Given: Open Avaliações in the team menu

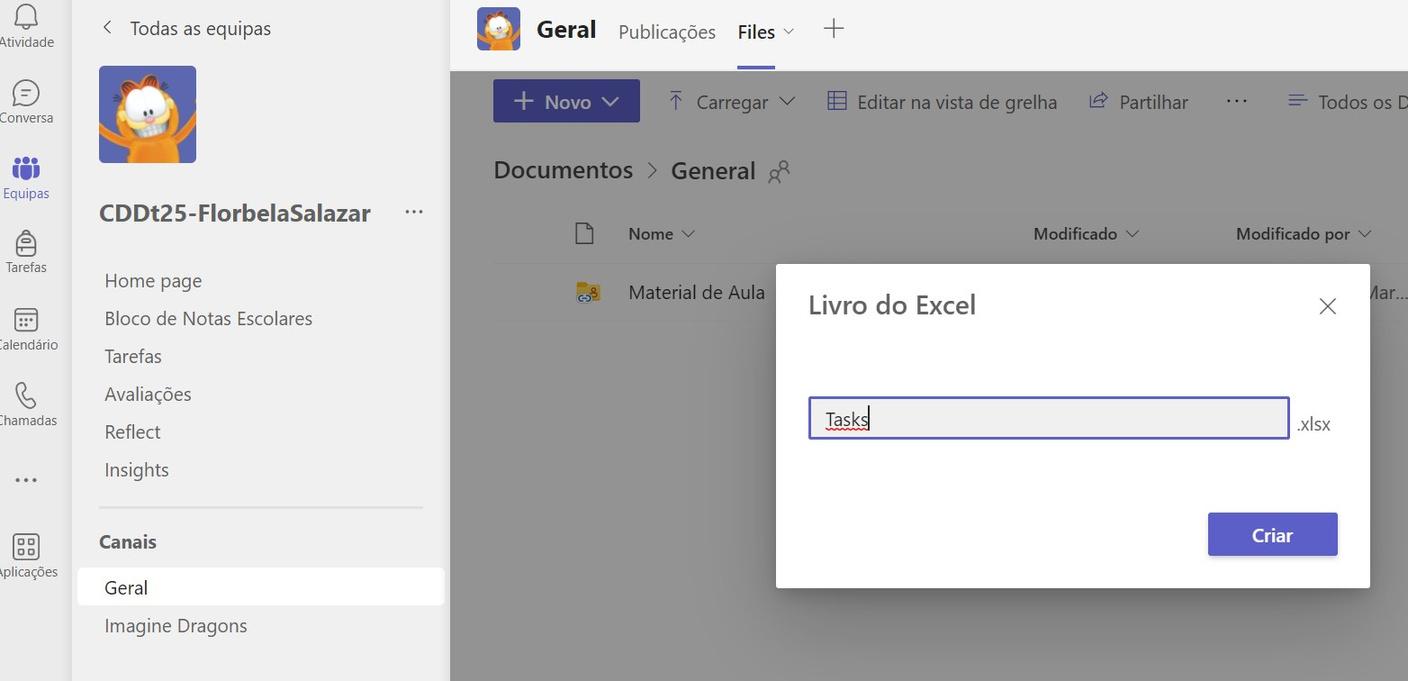Looking at the screenshot, I should pyautogui.click(x=148, y=394).
